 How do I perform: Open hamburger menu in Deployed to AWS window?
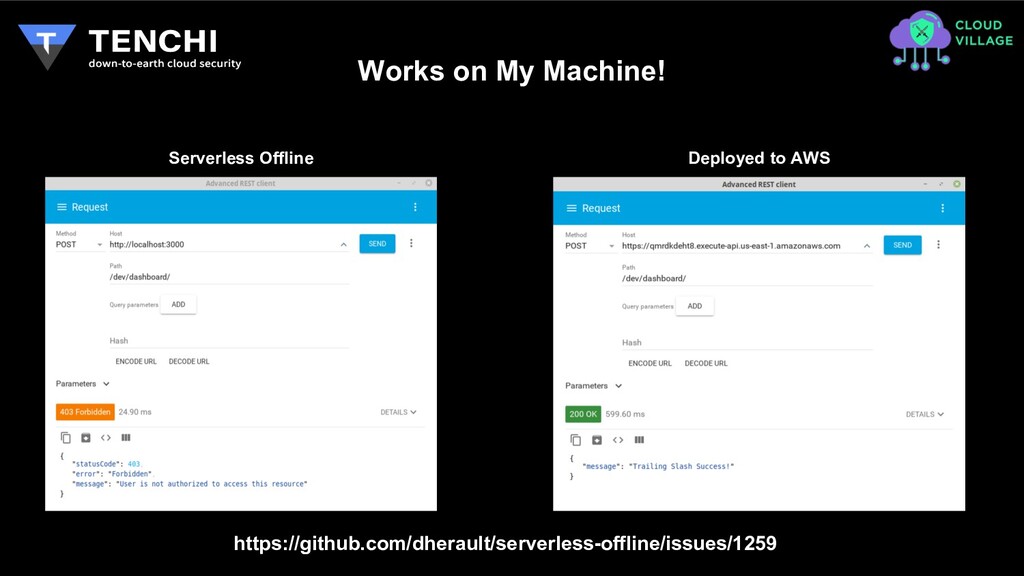[x=571, y=208]
